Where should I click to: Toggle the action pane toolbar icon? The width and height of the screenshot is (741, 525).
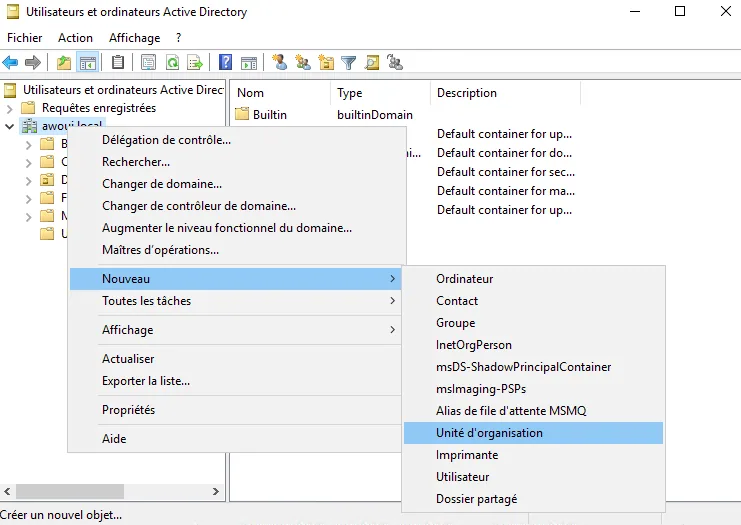point(249,62)
